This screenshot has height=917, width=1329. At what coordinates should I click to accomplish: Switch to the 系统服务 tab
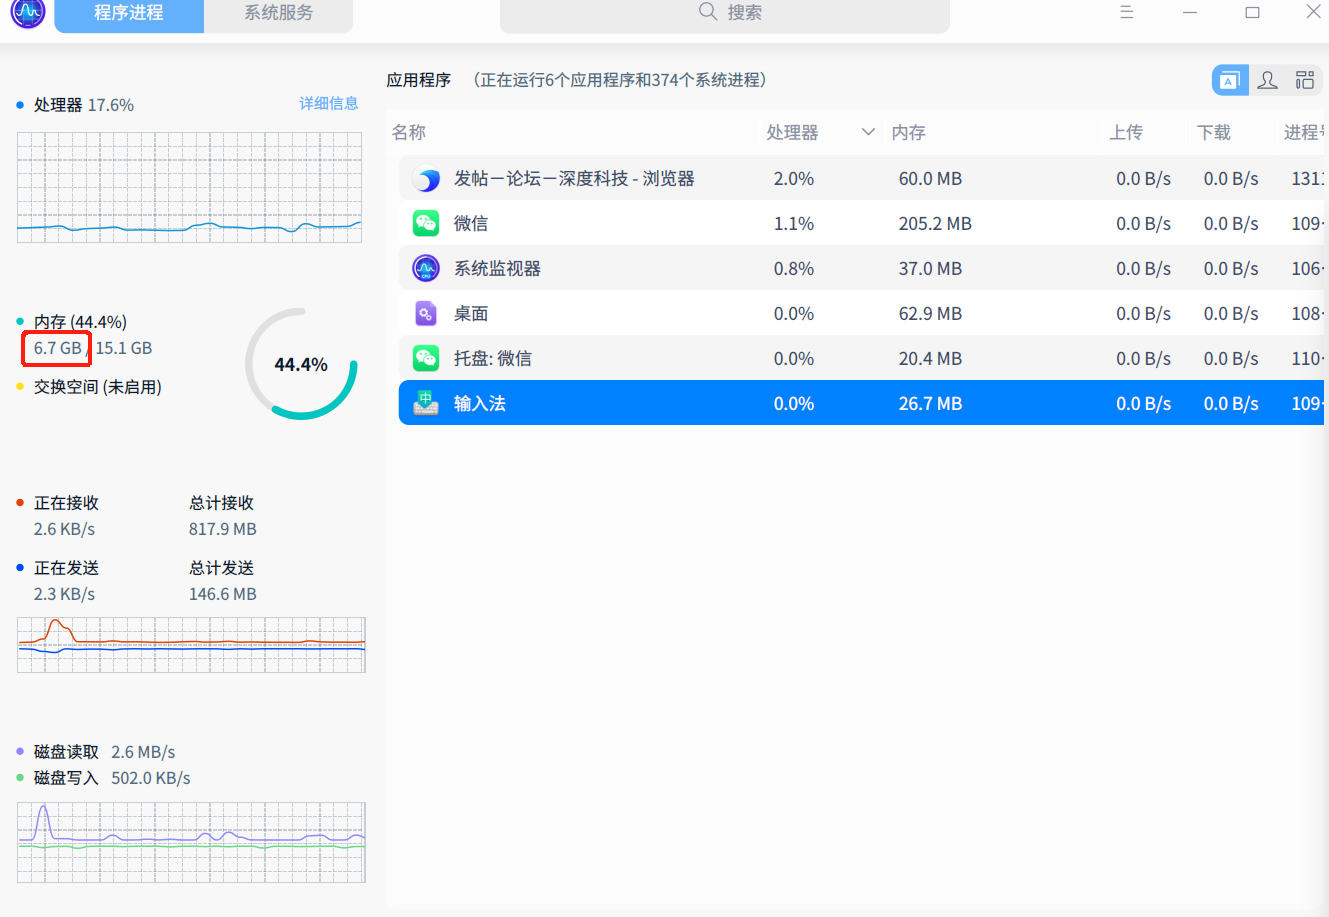pos(279,14)
